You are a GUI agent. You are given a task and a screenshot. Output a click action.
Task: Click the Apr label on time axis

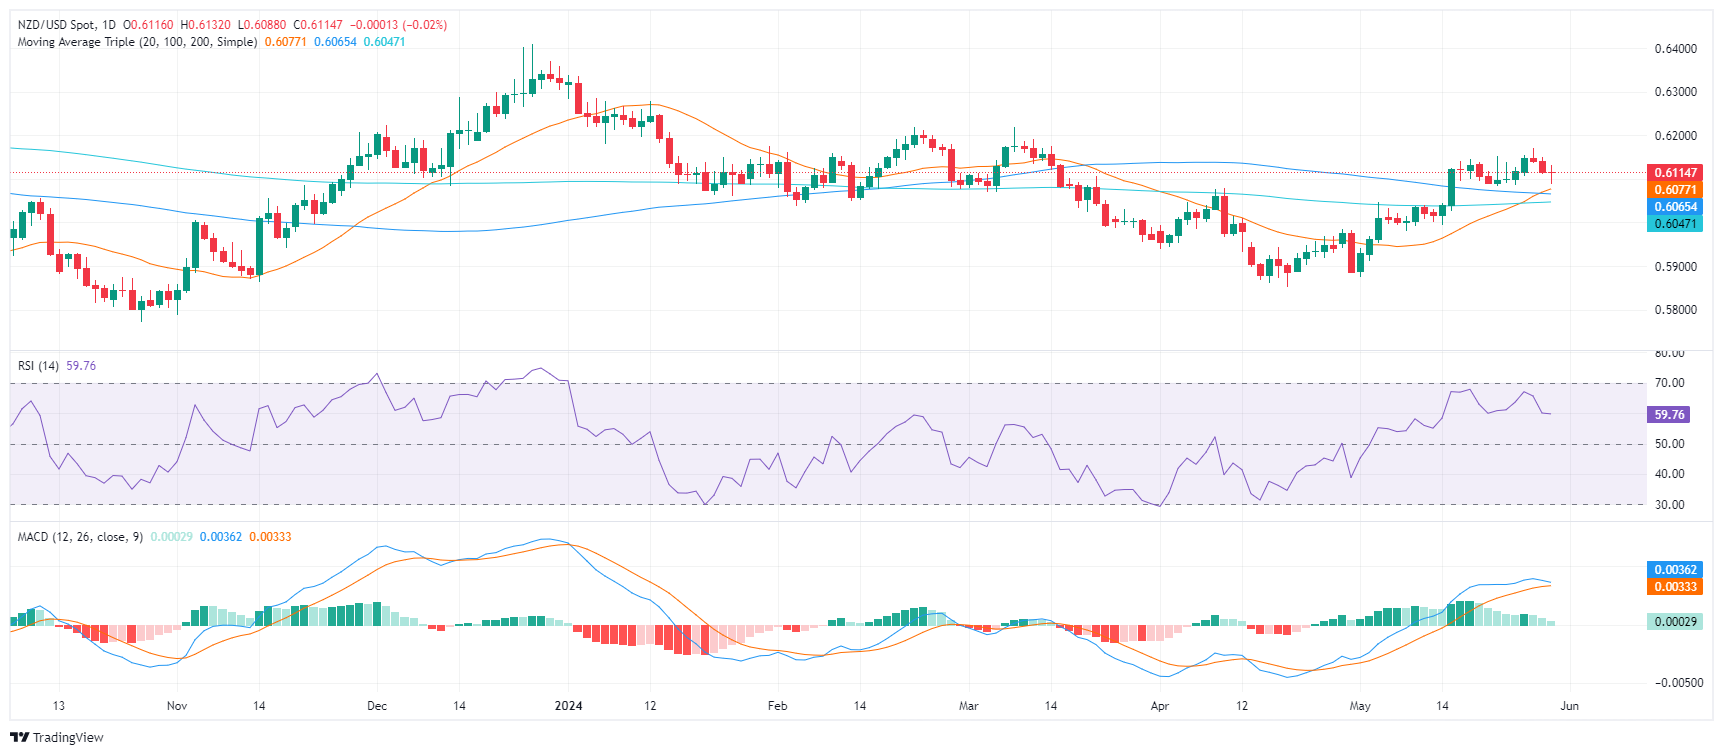click(1159, 706)
